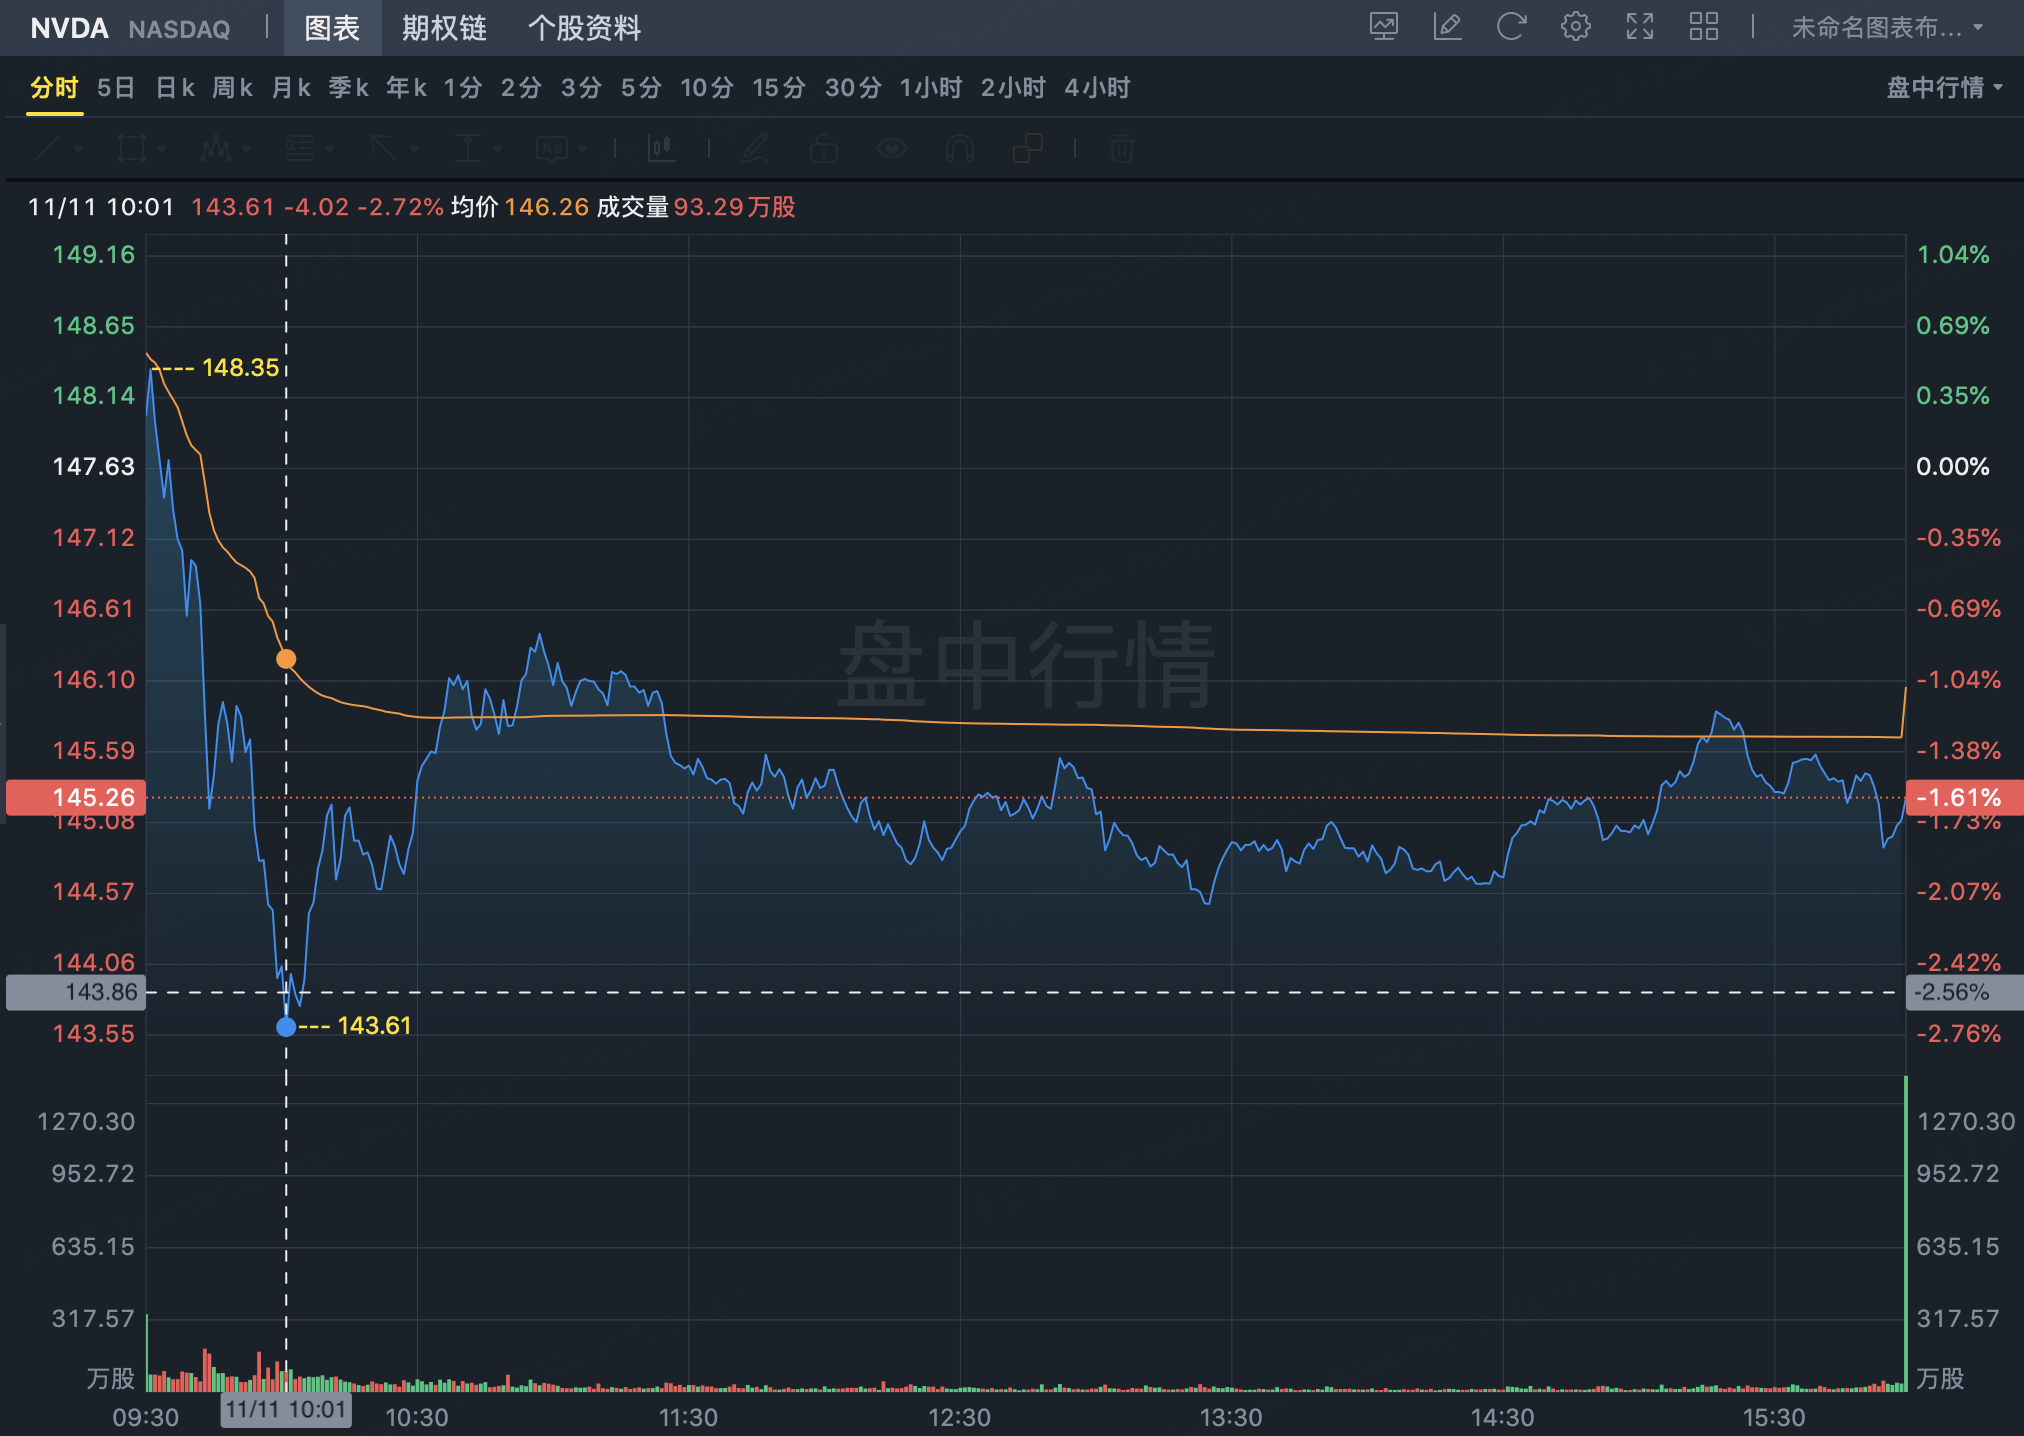Click the blue 143.61 low price marker
The width and height of the screenshot is (2024, 1436).
point(286,1027)
